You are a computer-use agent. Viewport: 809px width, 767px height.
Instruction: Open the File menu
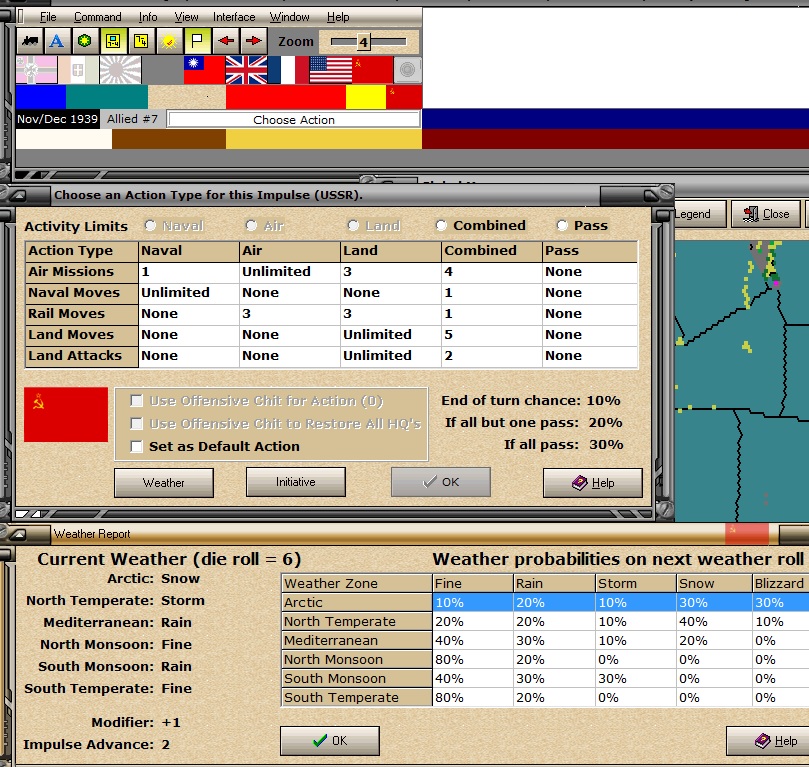pos(48,17)
